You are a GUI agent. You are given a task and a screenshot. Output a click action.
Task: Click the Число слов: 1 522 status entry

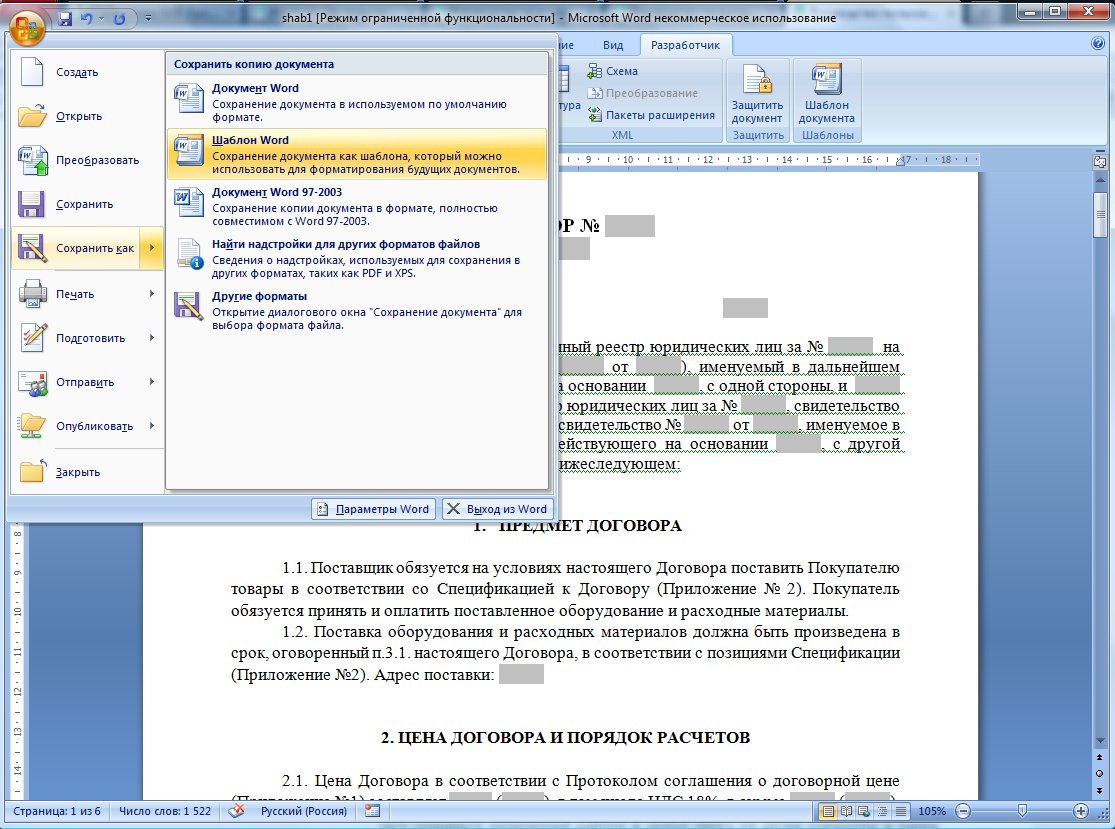[165, 811]
